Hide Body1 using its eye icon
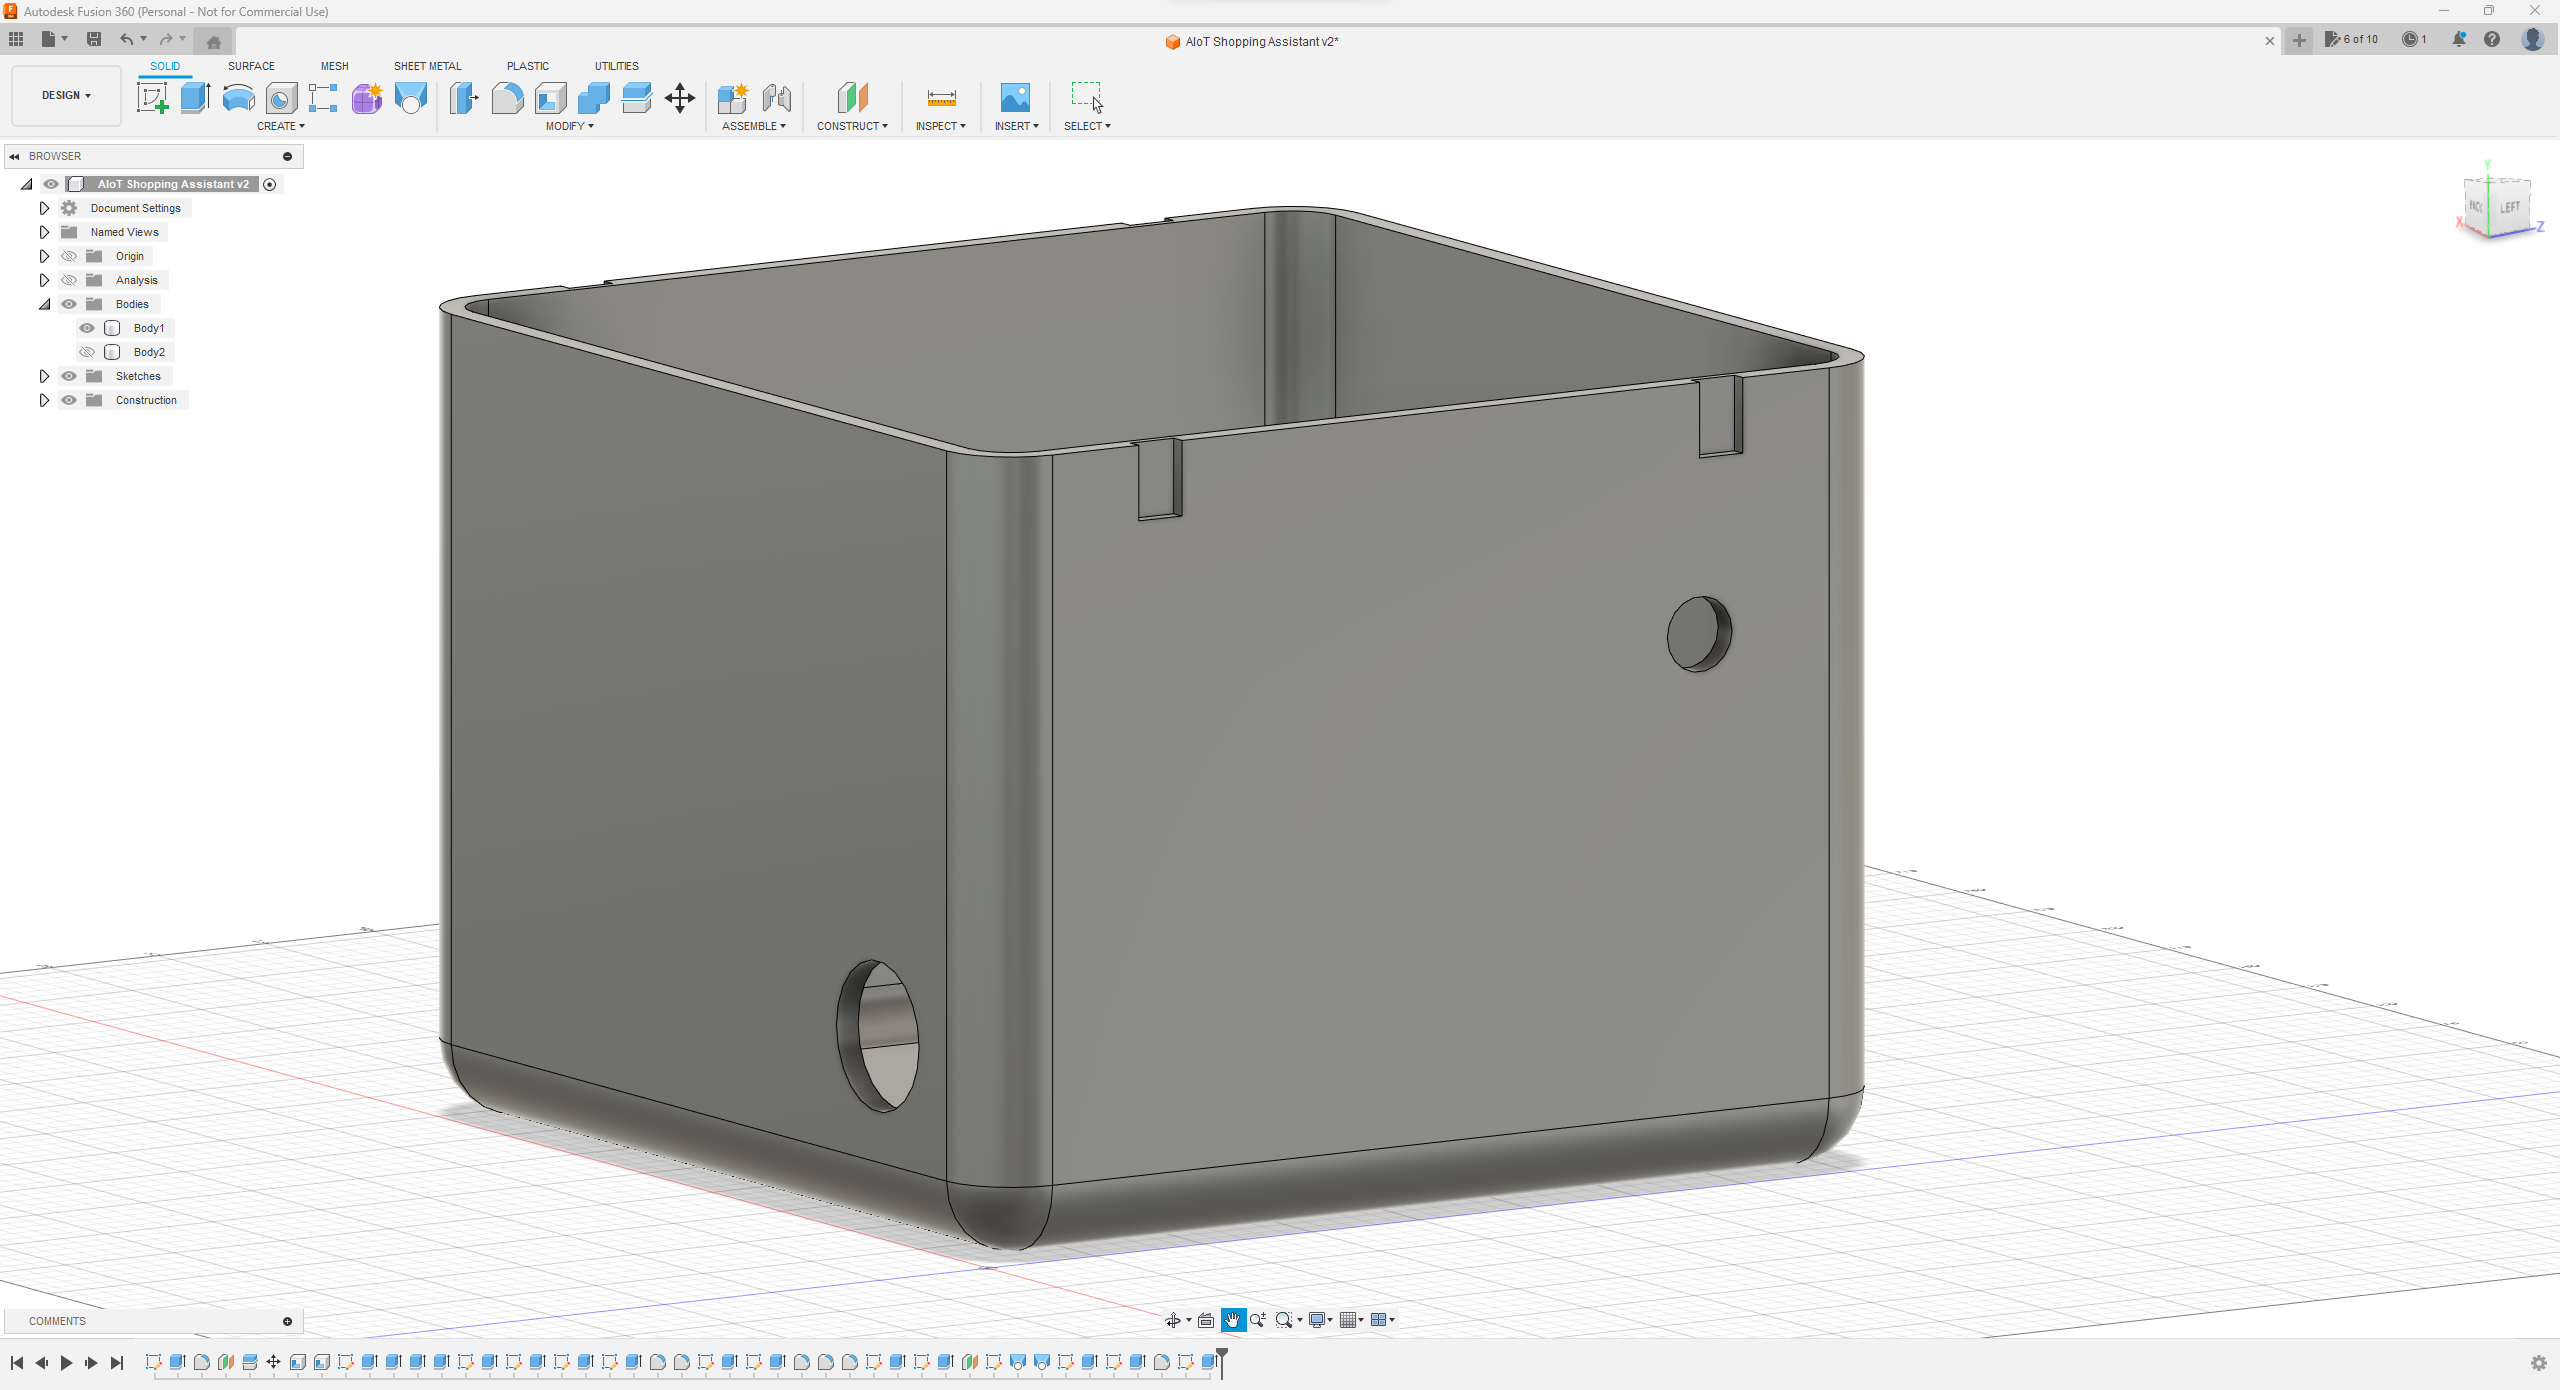2560x1390 pixels. [x=86, y=327]
